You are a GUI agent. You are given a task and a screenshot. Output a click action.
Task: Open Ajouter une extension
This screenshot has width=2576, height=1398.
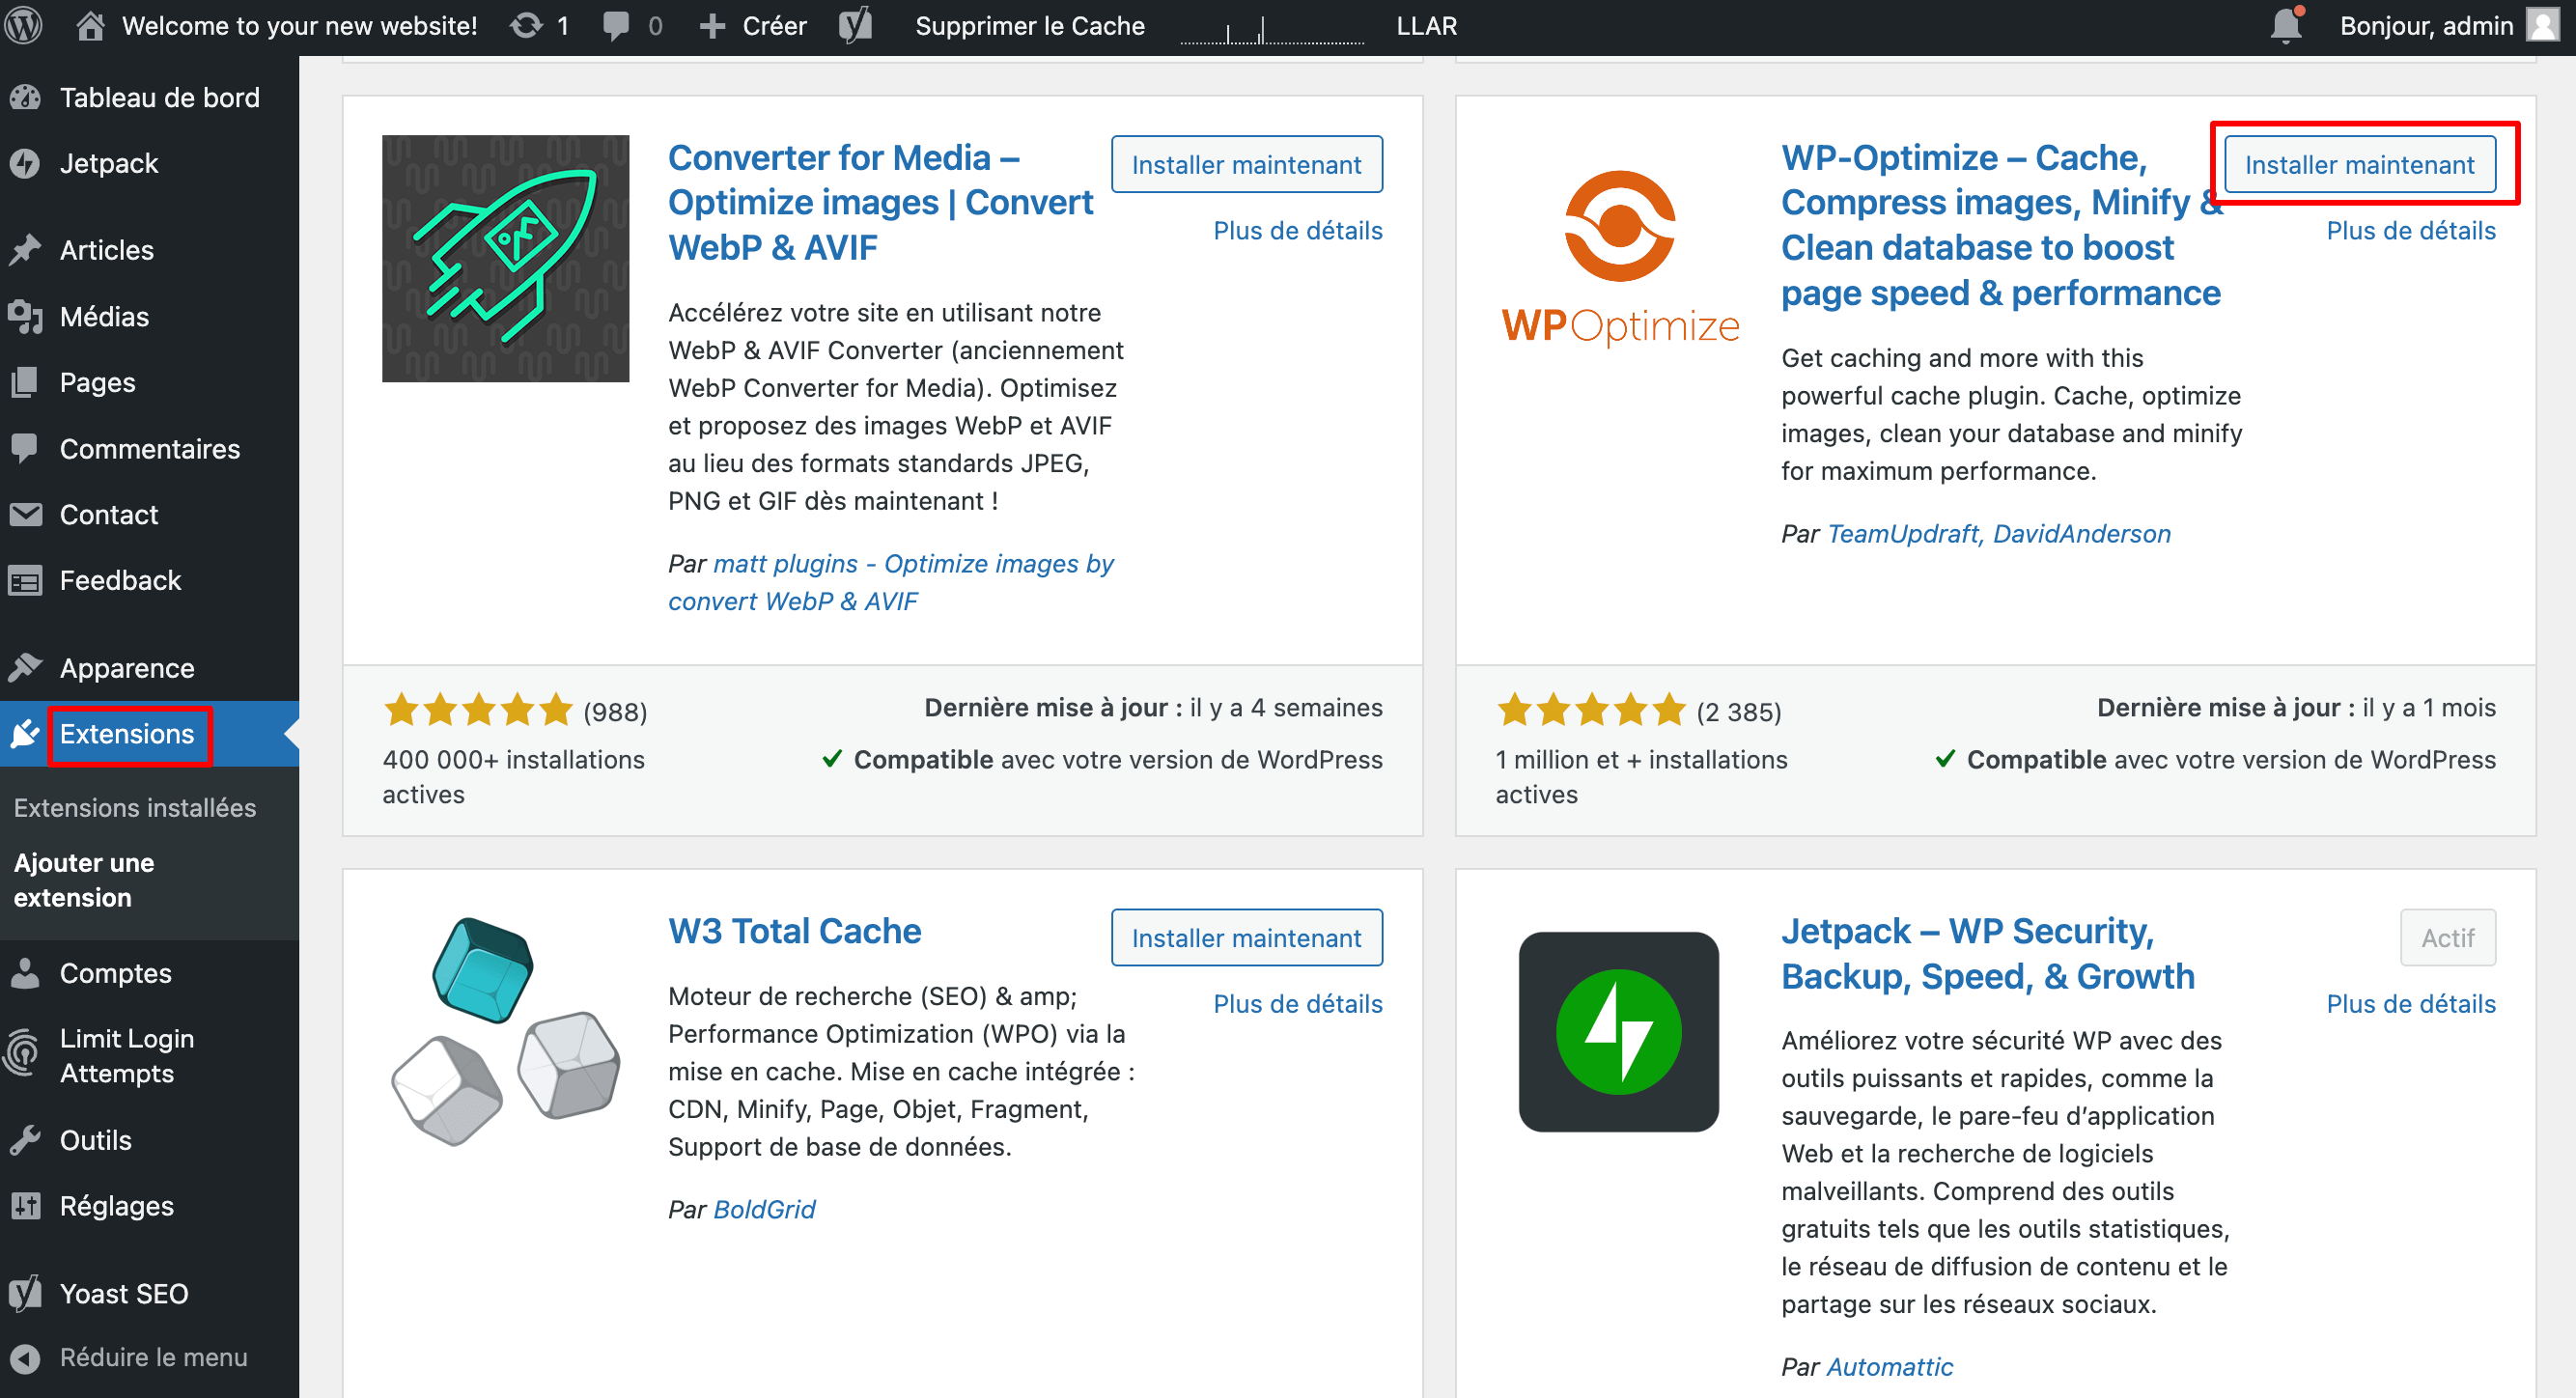(x=84, y=880)
